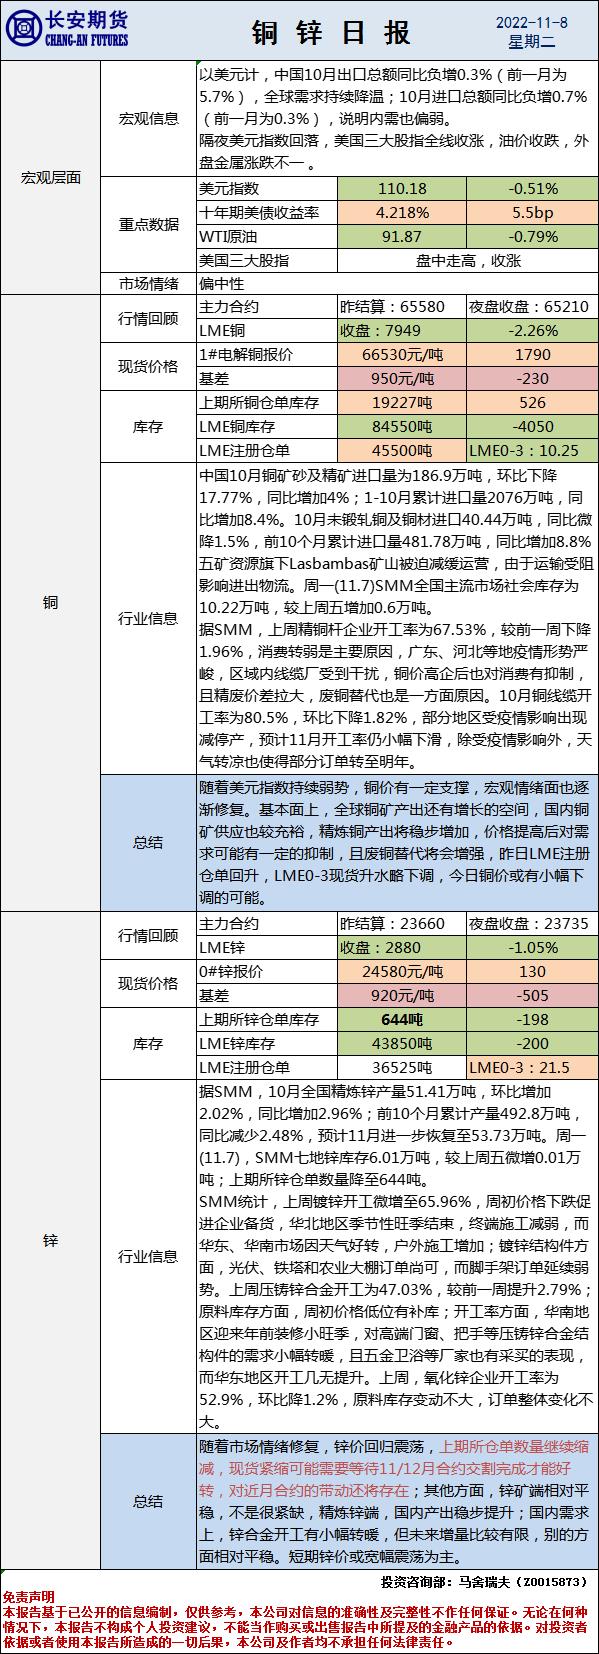Select the report title 铜锌日报
Image resolution: width=599 pixels, height=1654 pixels.
coord(331,32)
